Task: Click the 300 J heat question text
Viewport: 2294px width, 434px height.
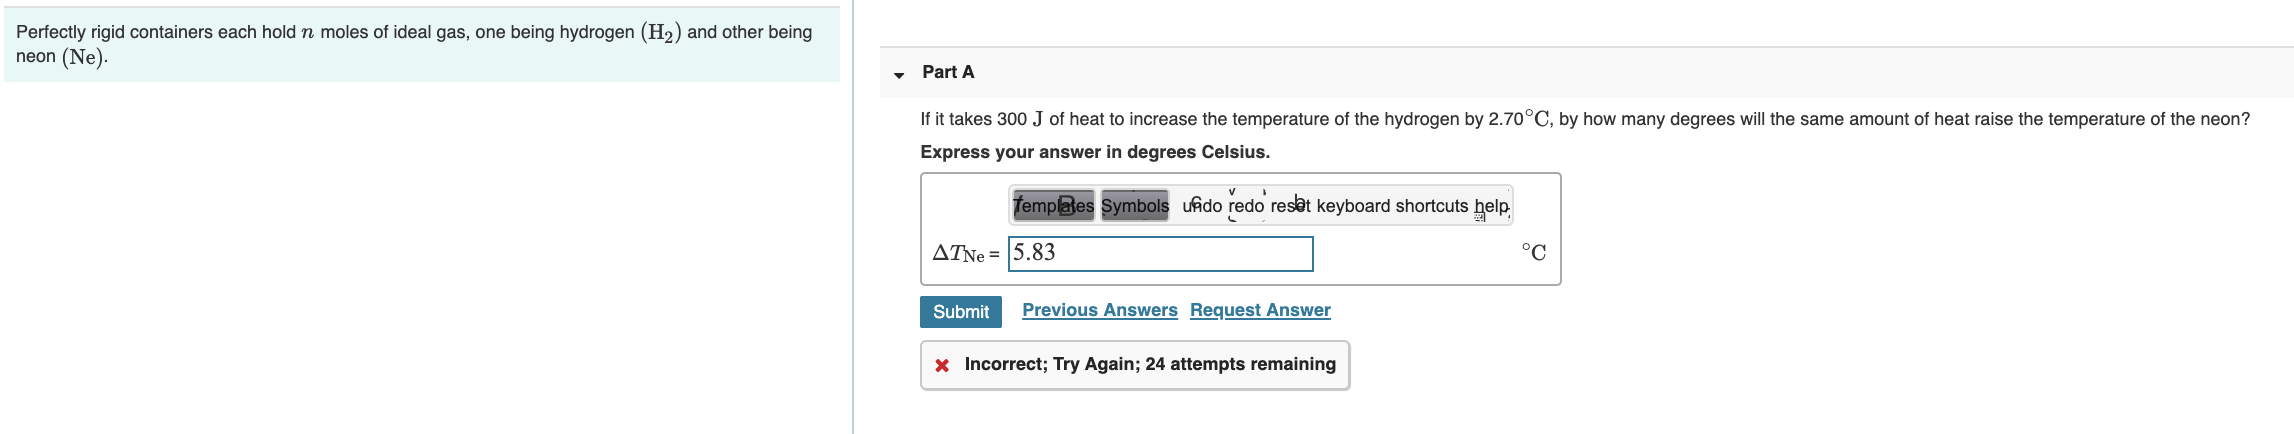Action: pos(1584,119)
